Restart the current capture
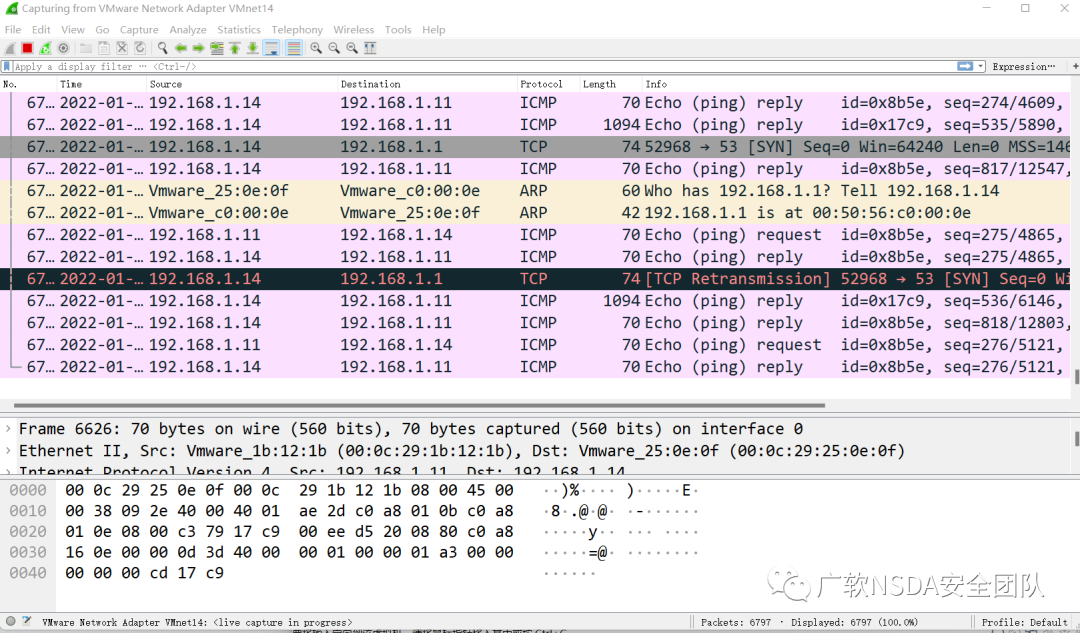1080x633 pixels. click(x=45, y=48)
